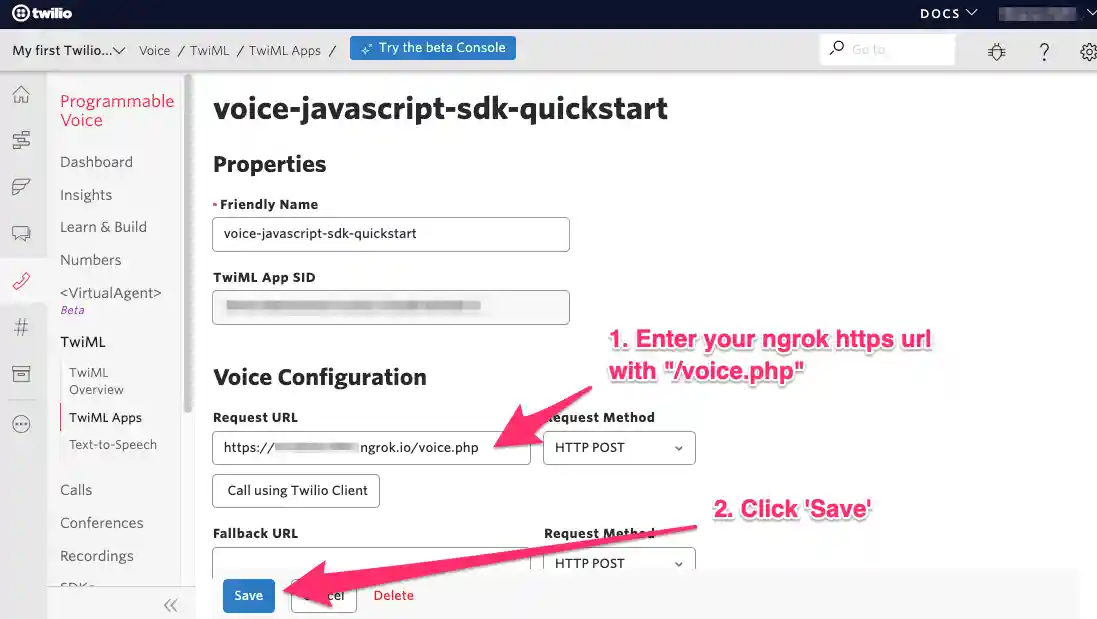Open the Programmable Voice phone icon

pos(21,280)
